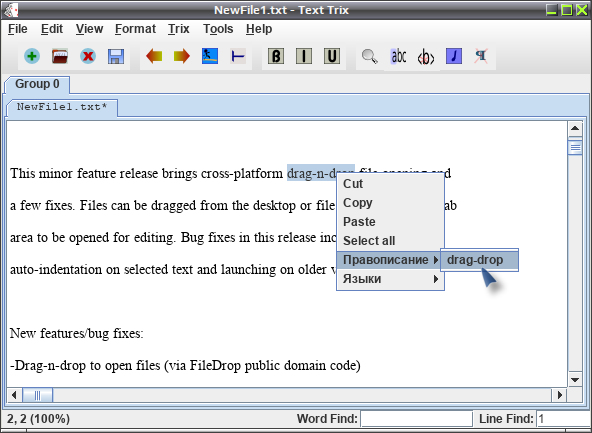Screen dimensions: 592x433
Task: Open find with the magnifying glass icon
Action: click(x=370, y=56)
